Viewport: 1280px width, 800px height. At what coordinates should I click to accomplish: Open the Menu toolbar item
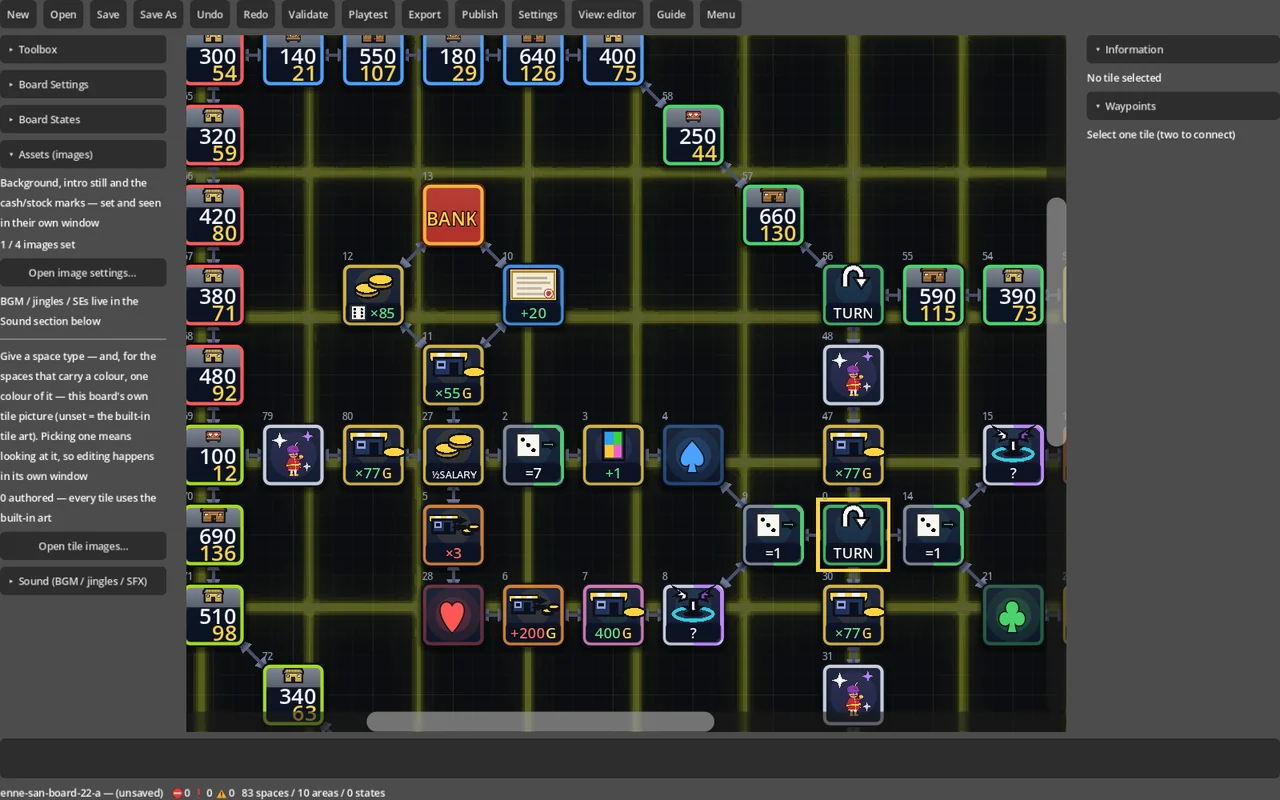pos(720,14)
